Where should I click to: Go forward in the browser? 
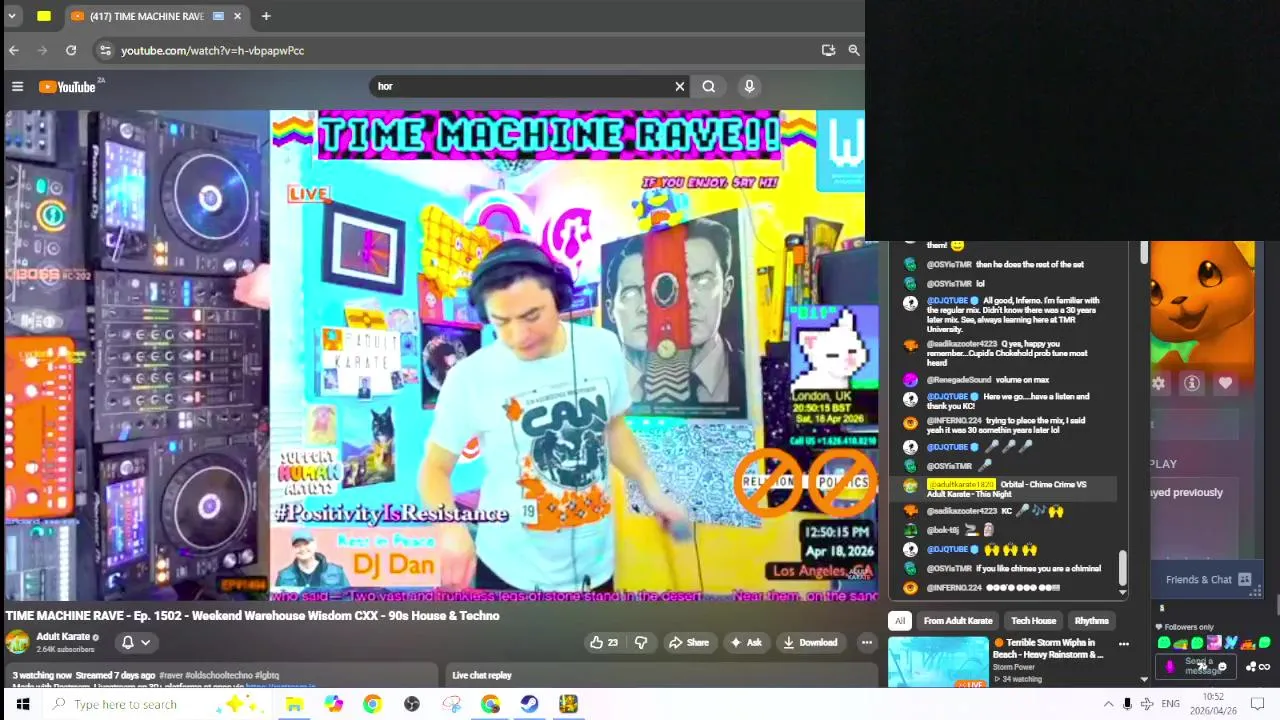[42, 50]
